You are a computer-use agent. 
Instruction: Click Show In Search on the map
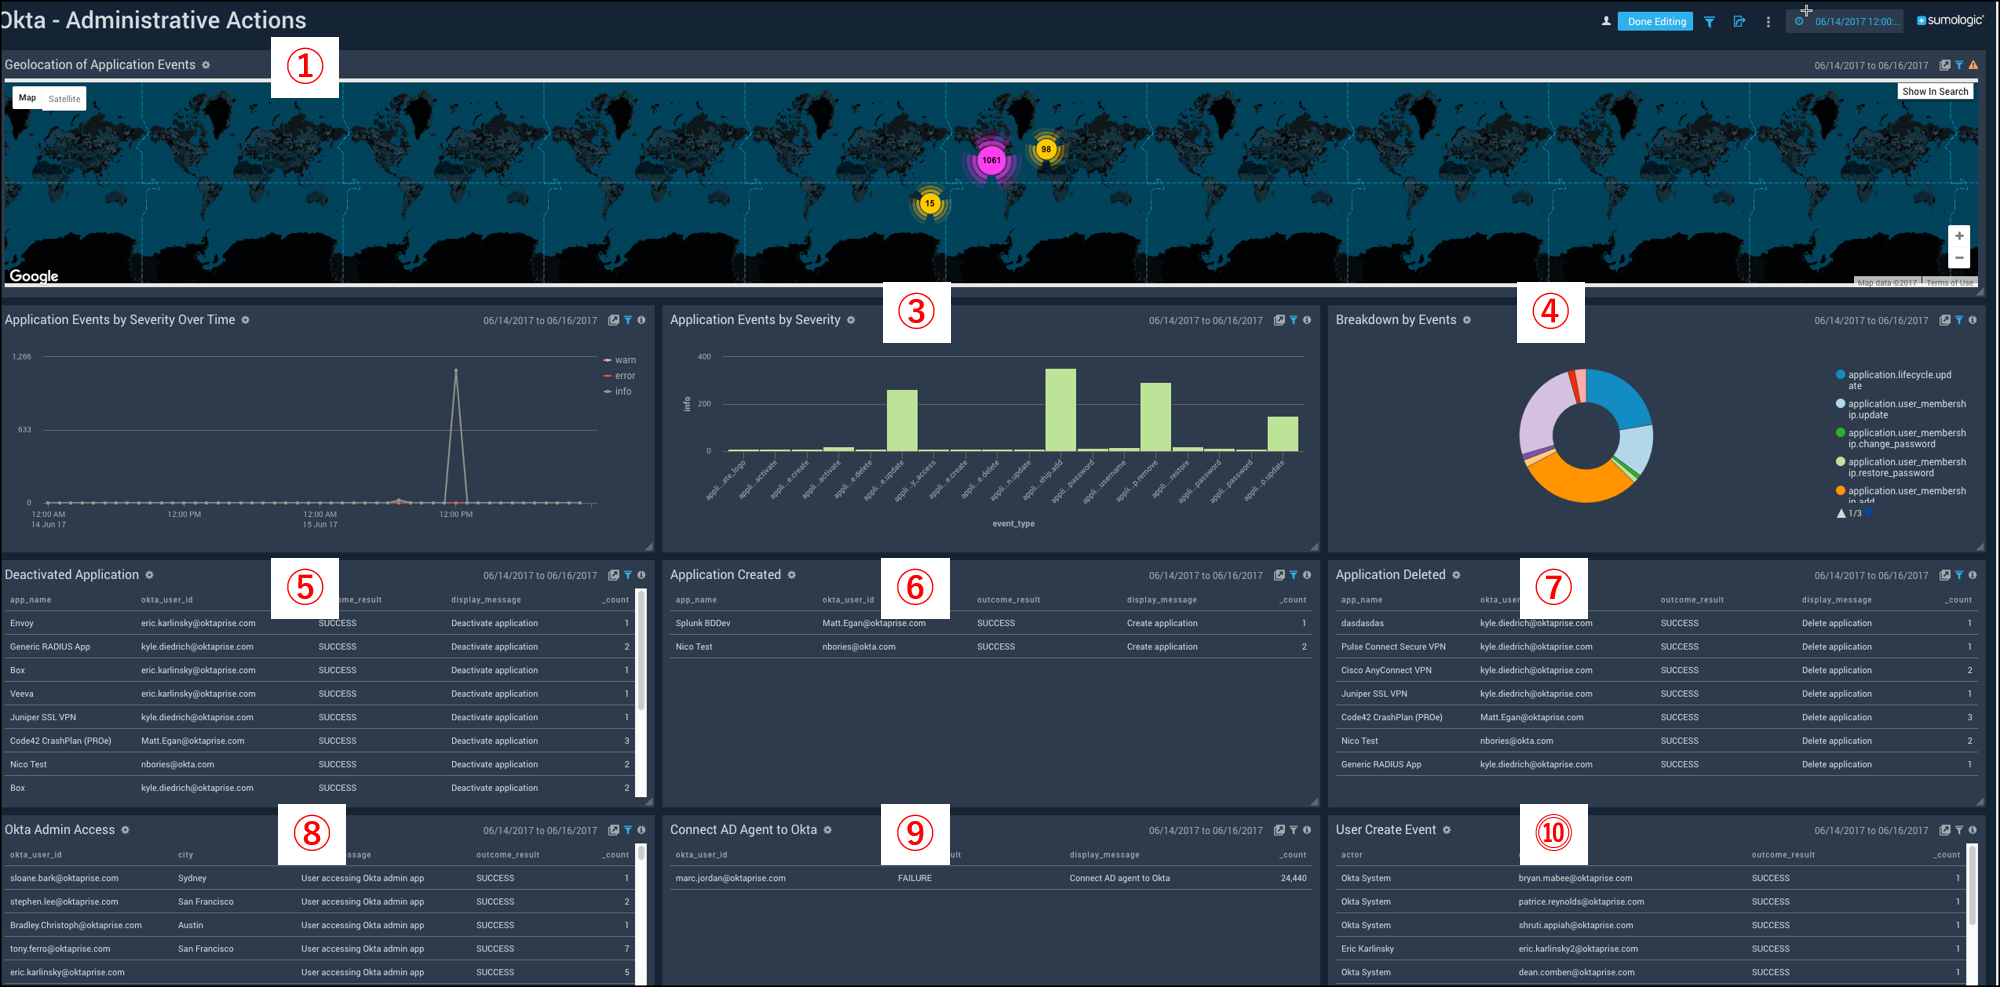click(1935, 91)
